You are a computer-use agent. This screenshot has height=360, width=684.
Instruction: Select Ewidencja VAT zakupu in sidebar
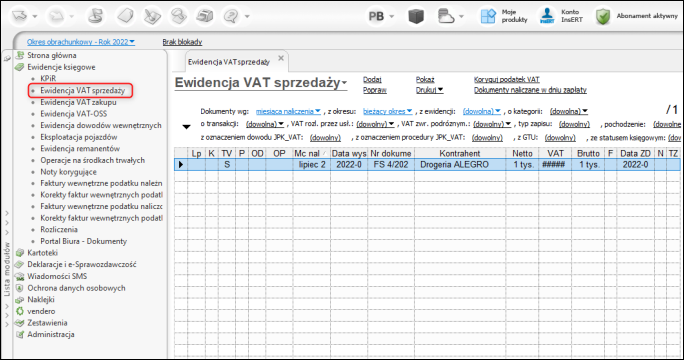[x=78, y=102]
